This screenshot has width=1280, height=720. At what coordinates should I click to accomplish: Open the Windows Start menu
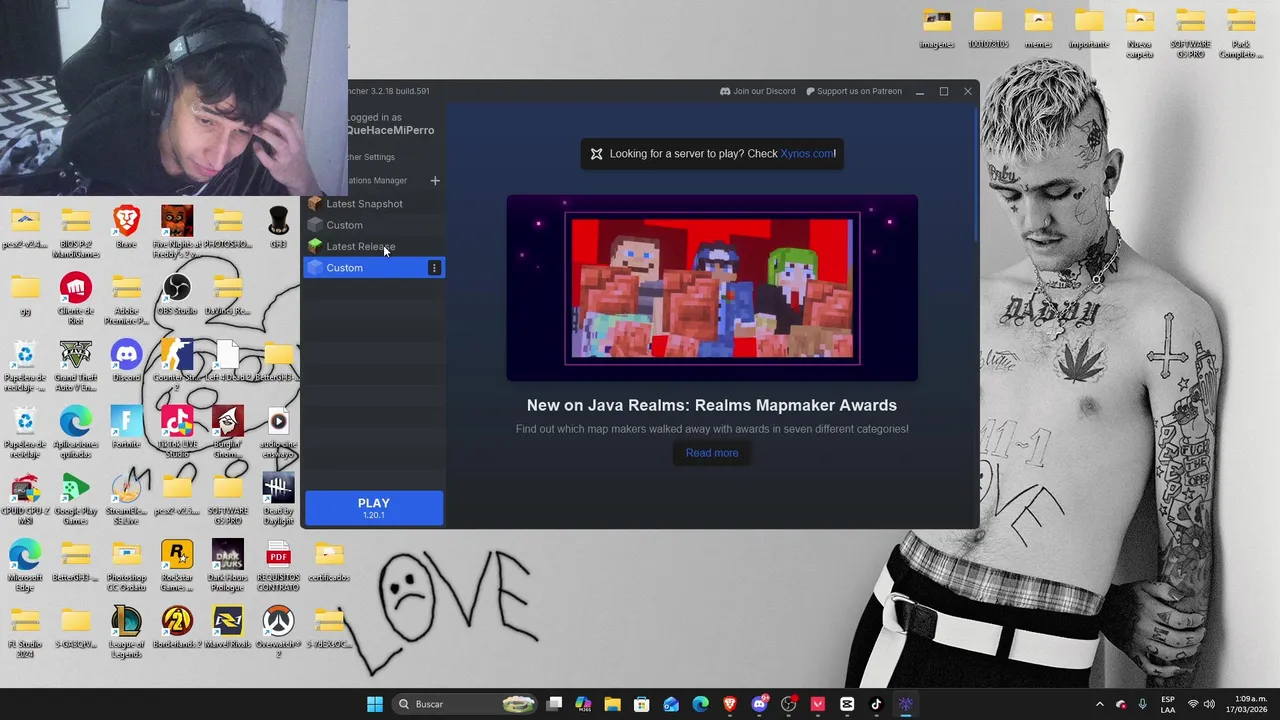pyautogui.click(x=375, y=704)
